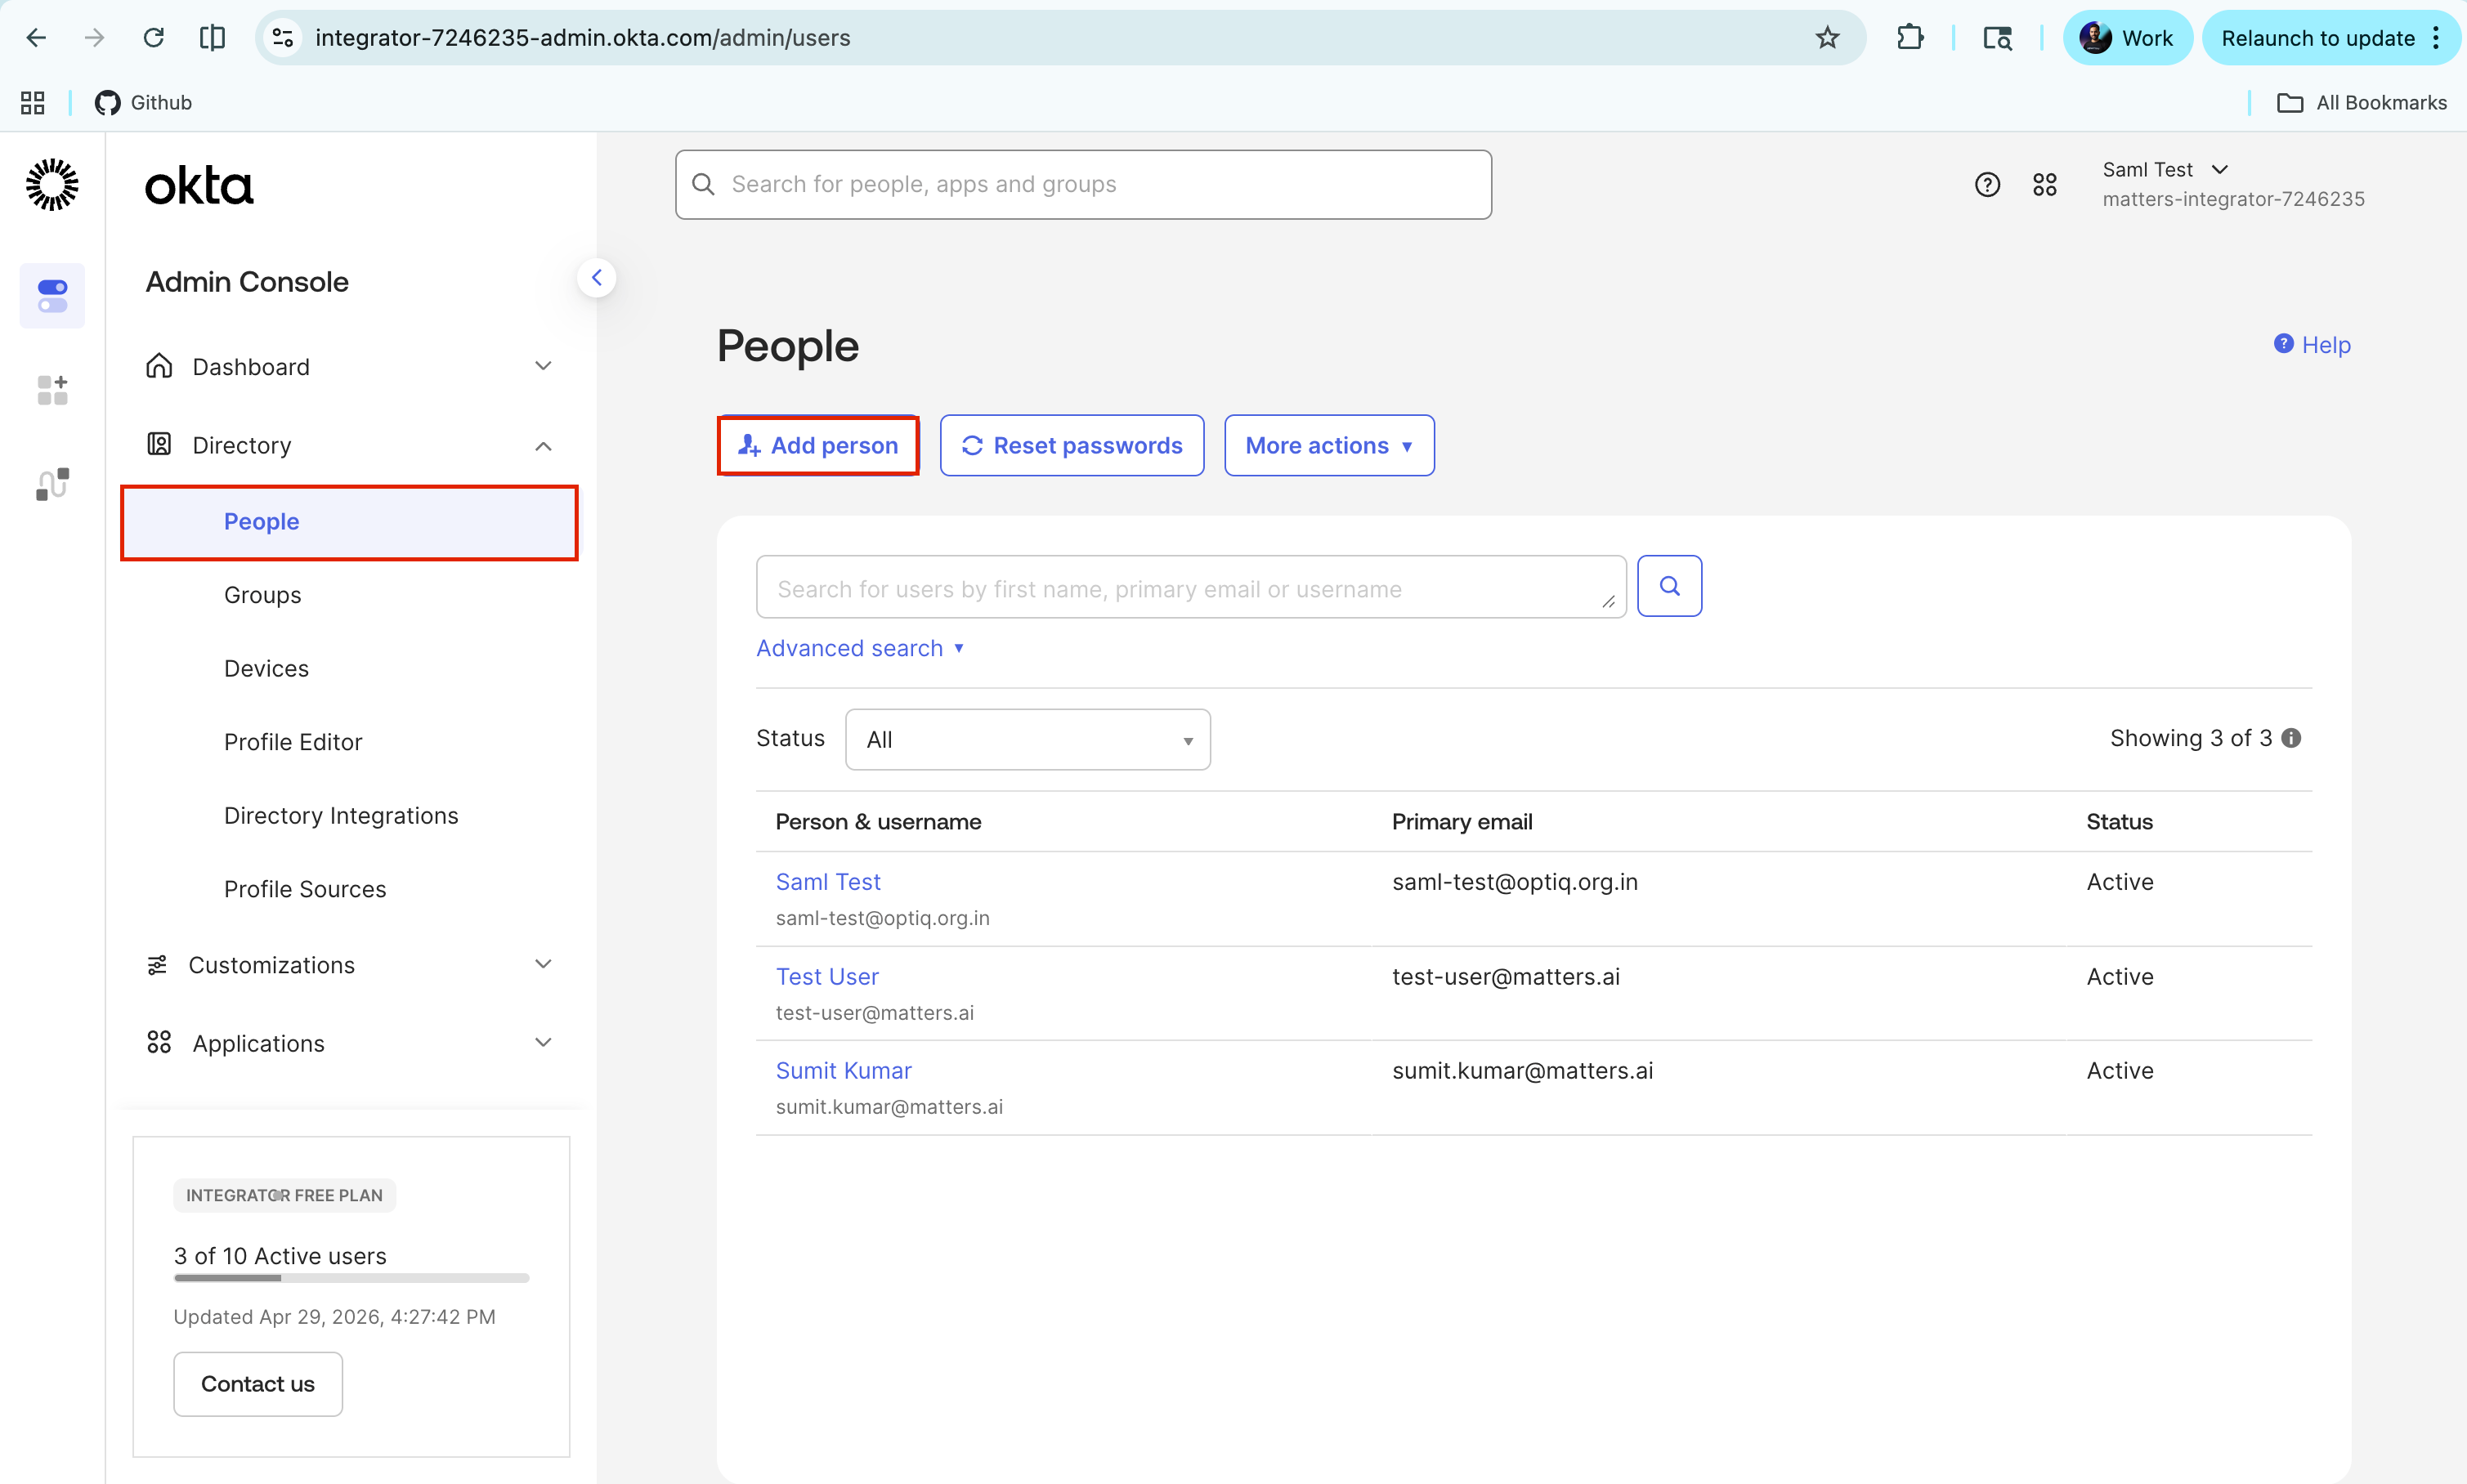Image resolution: width=2467 pixels, height=1484 pixels.
Task: Expand the Customizations menu chevron
Action: pyautogui.click(x=543, y=964)
